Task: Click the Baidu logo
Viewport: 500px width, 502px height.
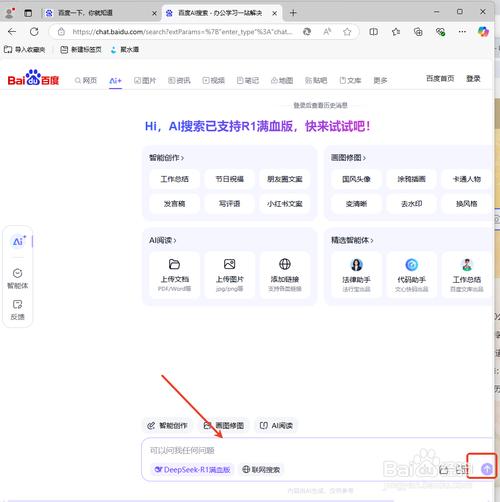Action: tap(33, 78)
